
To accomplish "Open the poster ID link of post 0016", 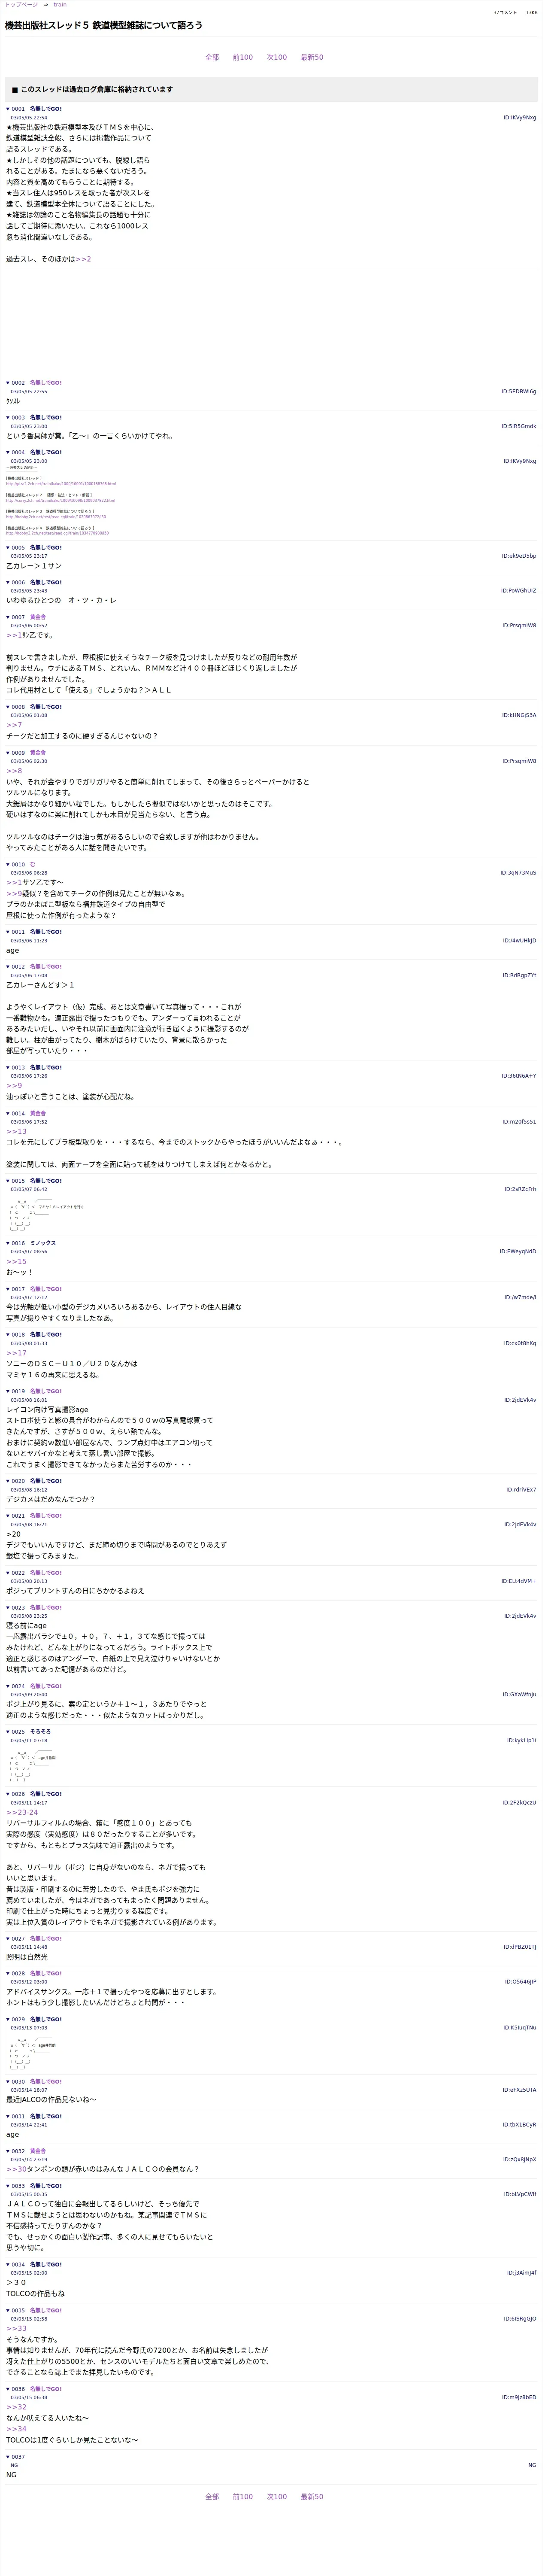I will pos(518,1252).
